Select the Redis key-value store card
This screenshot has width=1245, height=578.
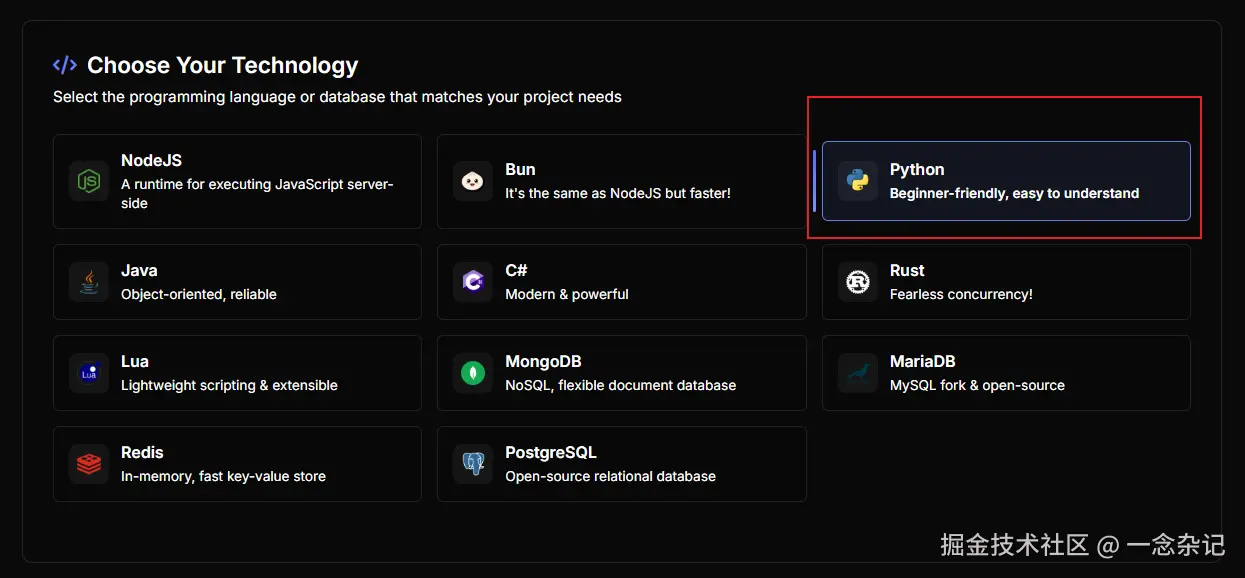[237, 464]
